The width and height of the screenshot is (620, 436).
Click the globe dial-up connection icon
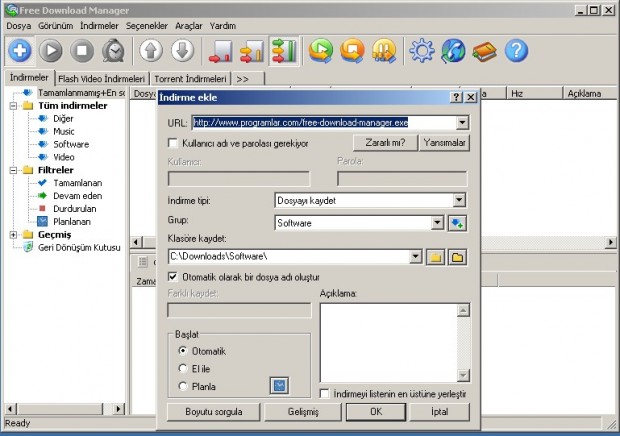point(453,51)
